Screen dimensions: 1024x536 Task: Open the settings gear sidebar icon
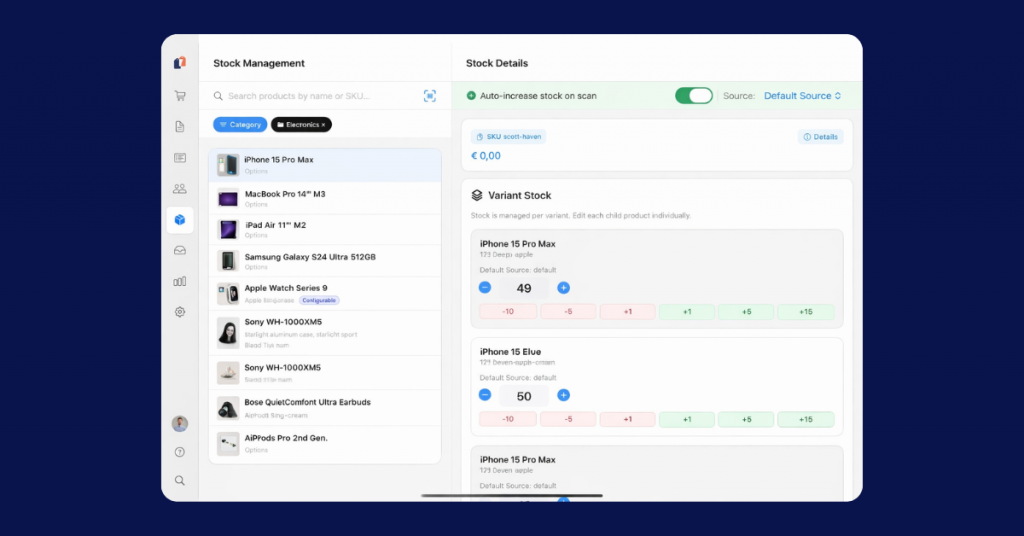click(180, 312)
